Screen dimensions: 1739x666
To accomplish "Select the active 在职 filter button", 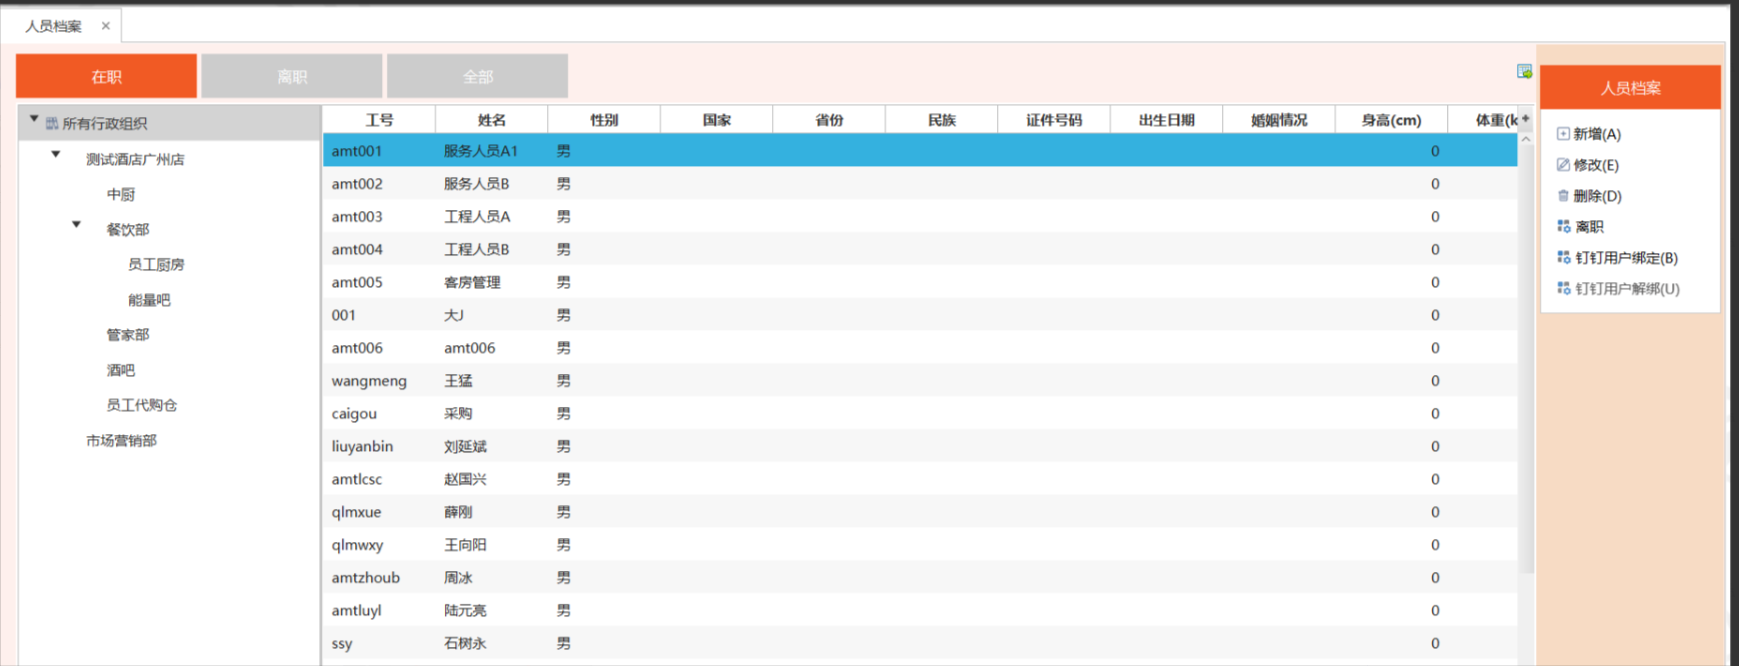I will (106, 77).
